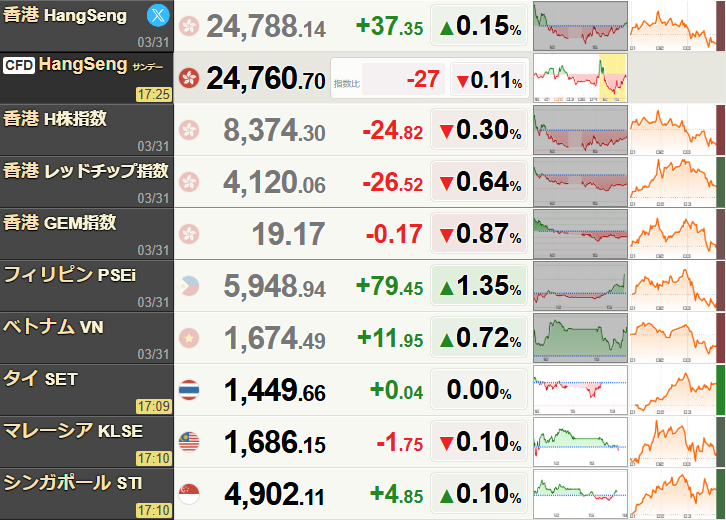Click the X (Twitter) share icon
Image resolution: width=726 pixels, height=520 pixels.
point(158,16)
